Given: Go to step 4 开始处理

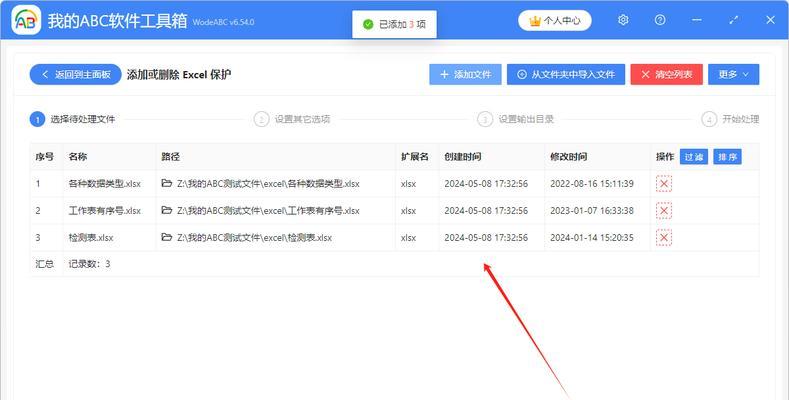Looking at the screenshot, I should (x=730, y=119).
